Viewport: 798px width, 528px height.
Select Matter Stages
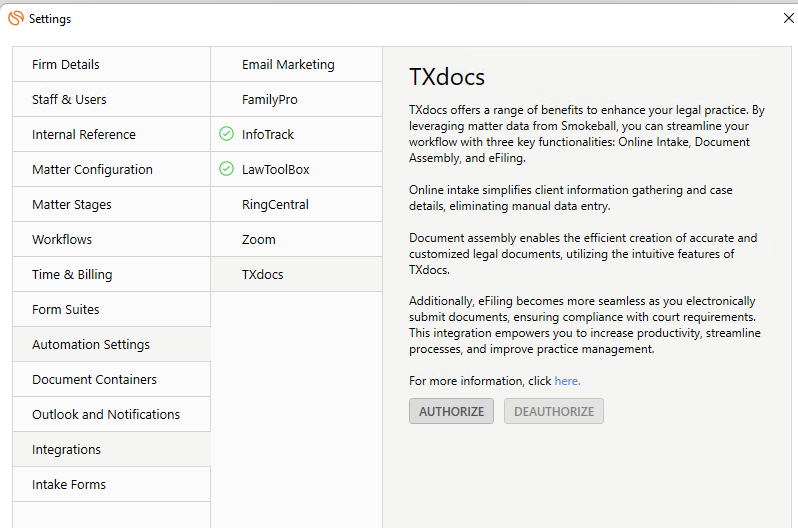[x=111, y=204]
